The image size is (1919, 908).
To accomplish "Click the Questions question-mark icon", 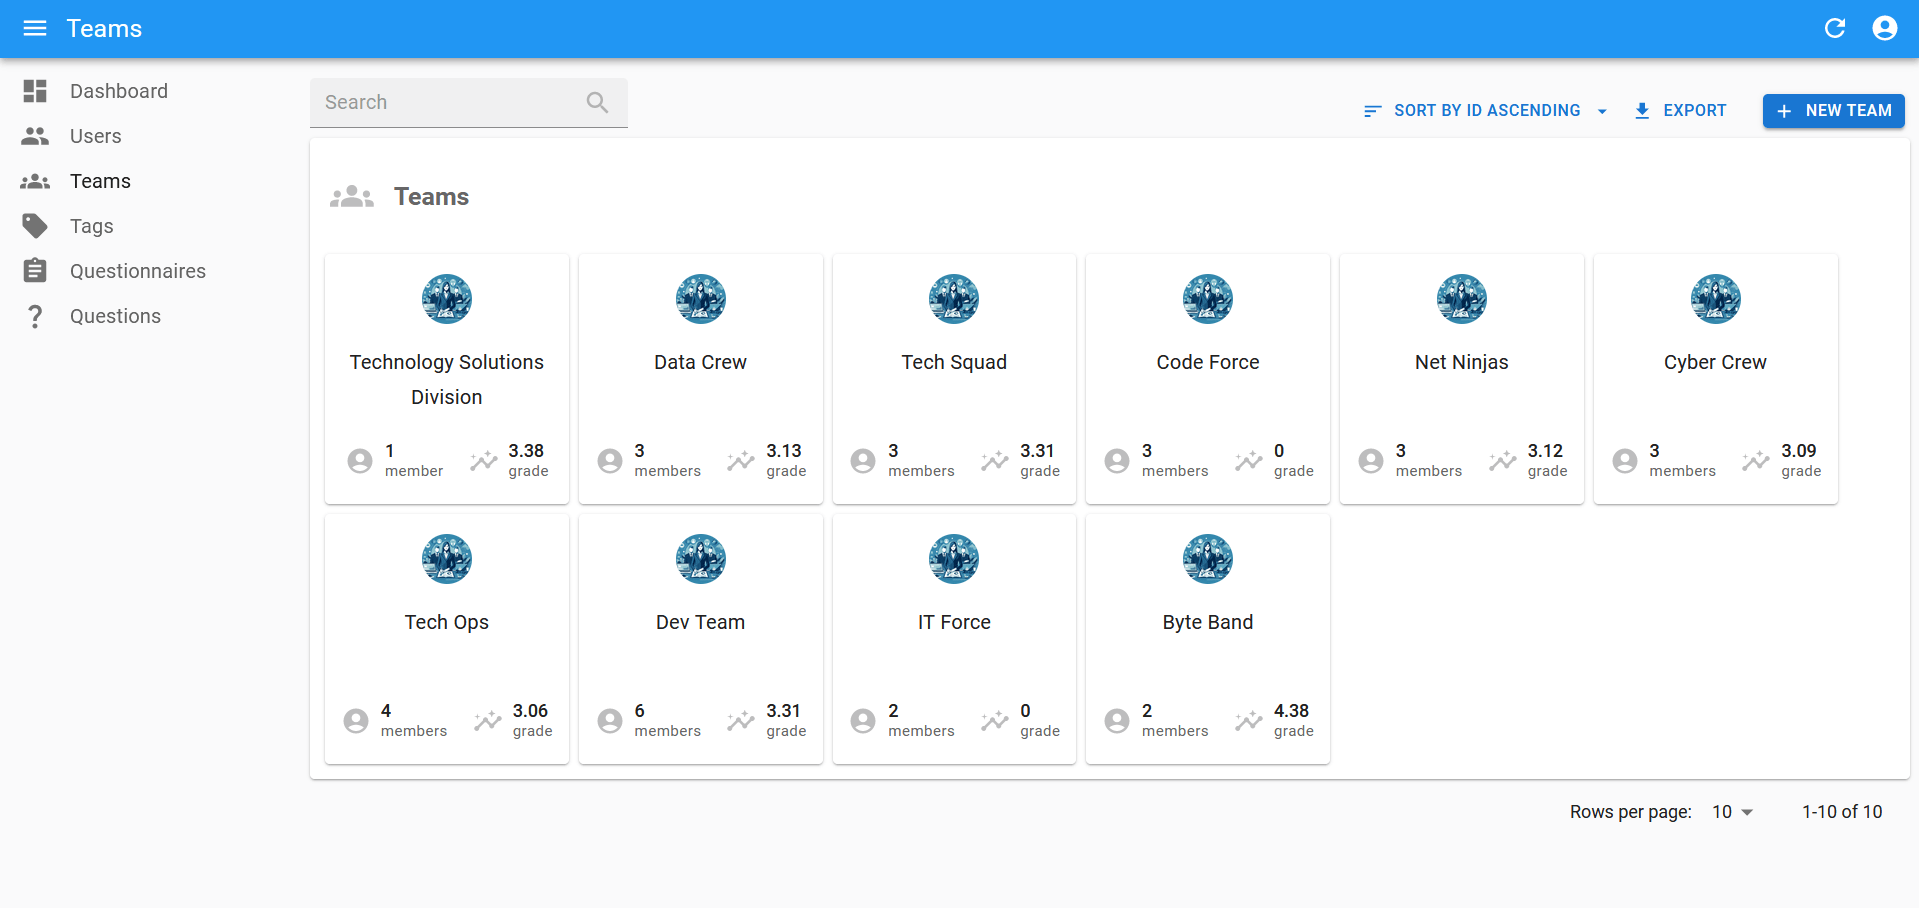I will coord(35,316).
